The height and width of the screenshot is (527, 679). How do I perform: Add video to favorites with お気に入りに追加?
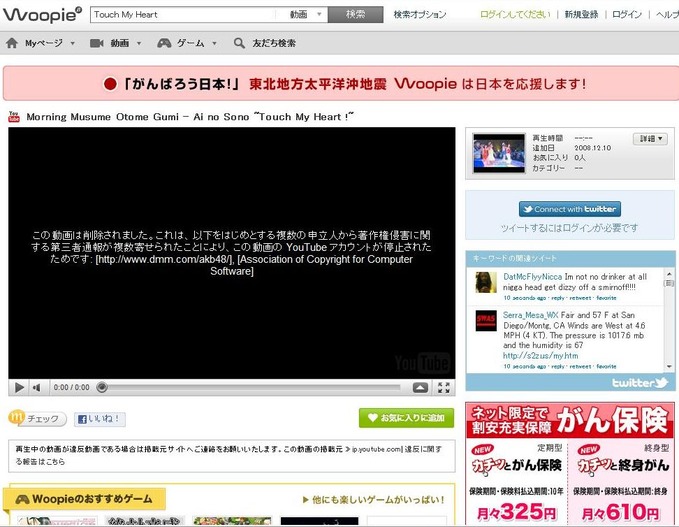tap(406, 417)
